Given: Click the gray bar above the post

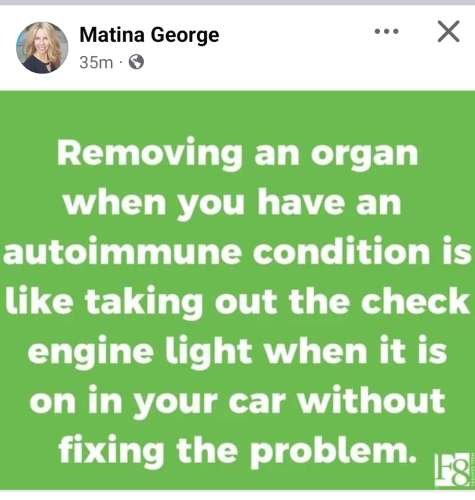Looking at the screenshot, I should click(x=237, y=2).
